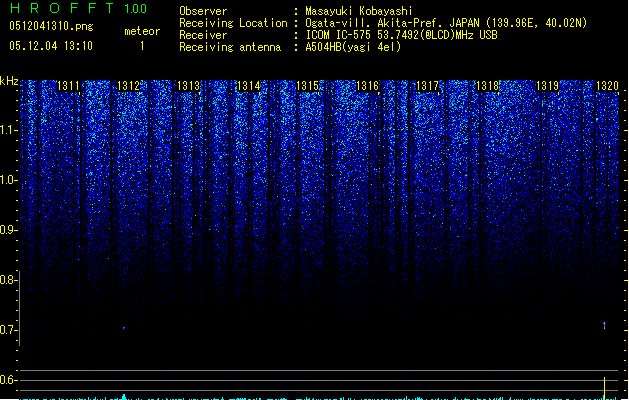Click the meteor count value 1
629x400 pixels.
pyautogui.click(x=142, y=46)
